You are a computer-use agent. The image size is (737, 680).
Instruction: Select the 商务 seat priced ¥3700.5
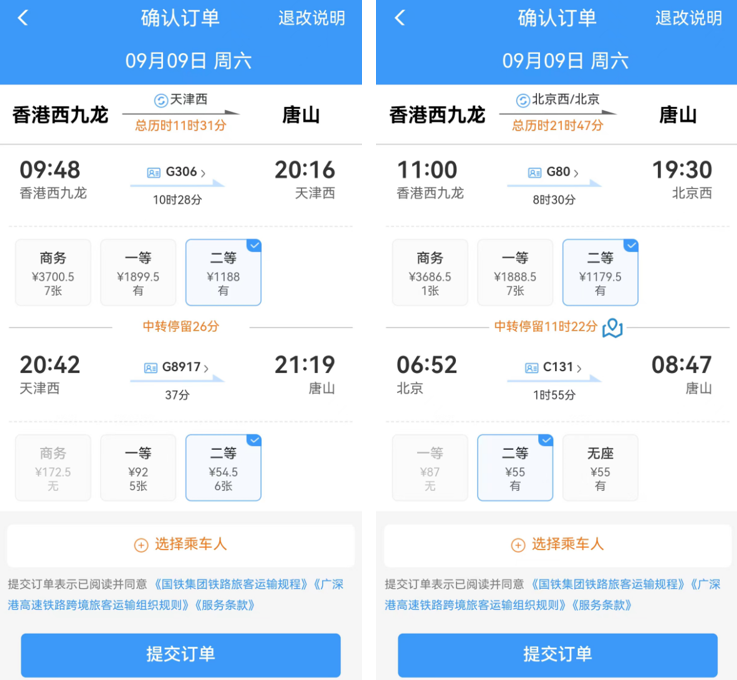coord(53,272)
